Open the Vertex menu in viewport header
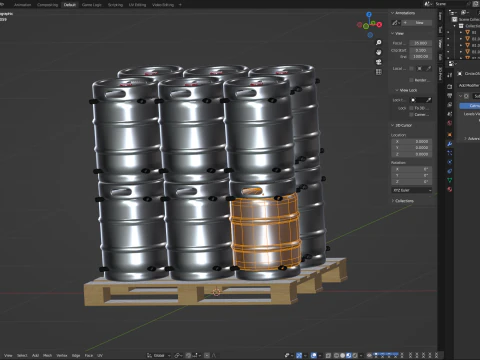The width and height of the screenshot is (480, 360). coord(62,355)
